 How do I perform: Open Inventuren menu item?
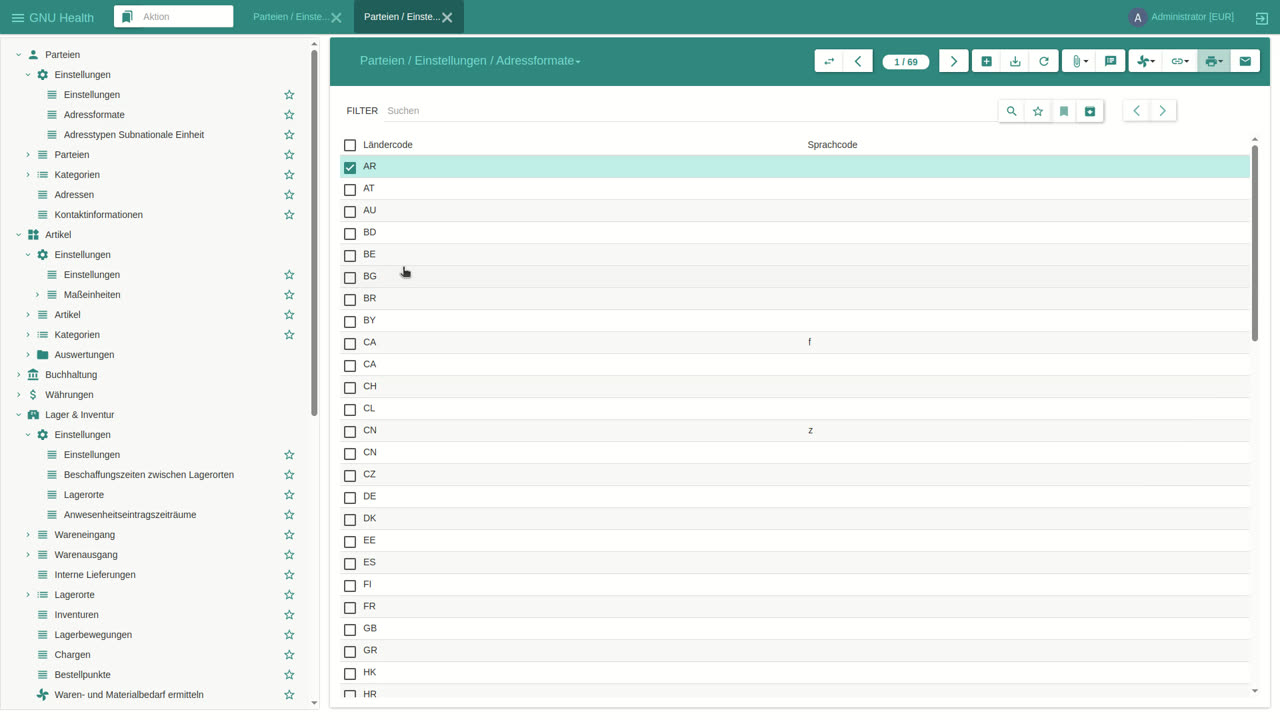pos(76,615)
